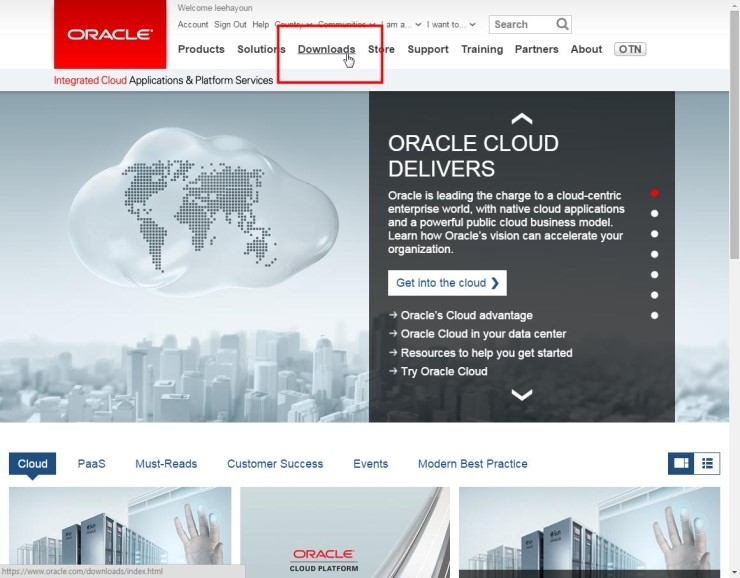Switch to the Events tab
Image resolution: width=740 pixels, height=578 pixels.
[370, 463]
